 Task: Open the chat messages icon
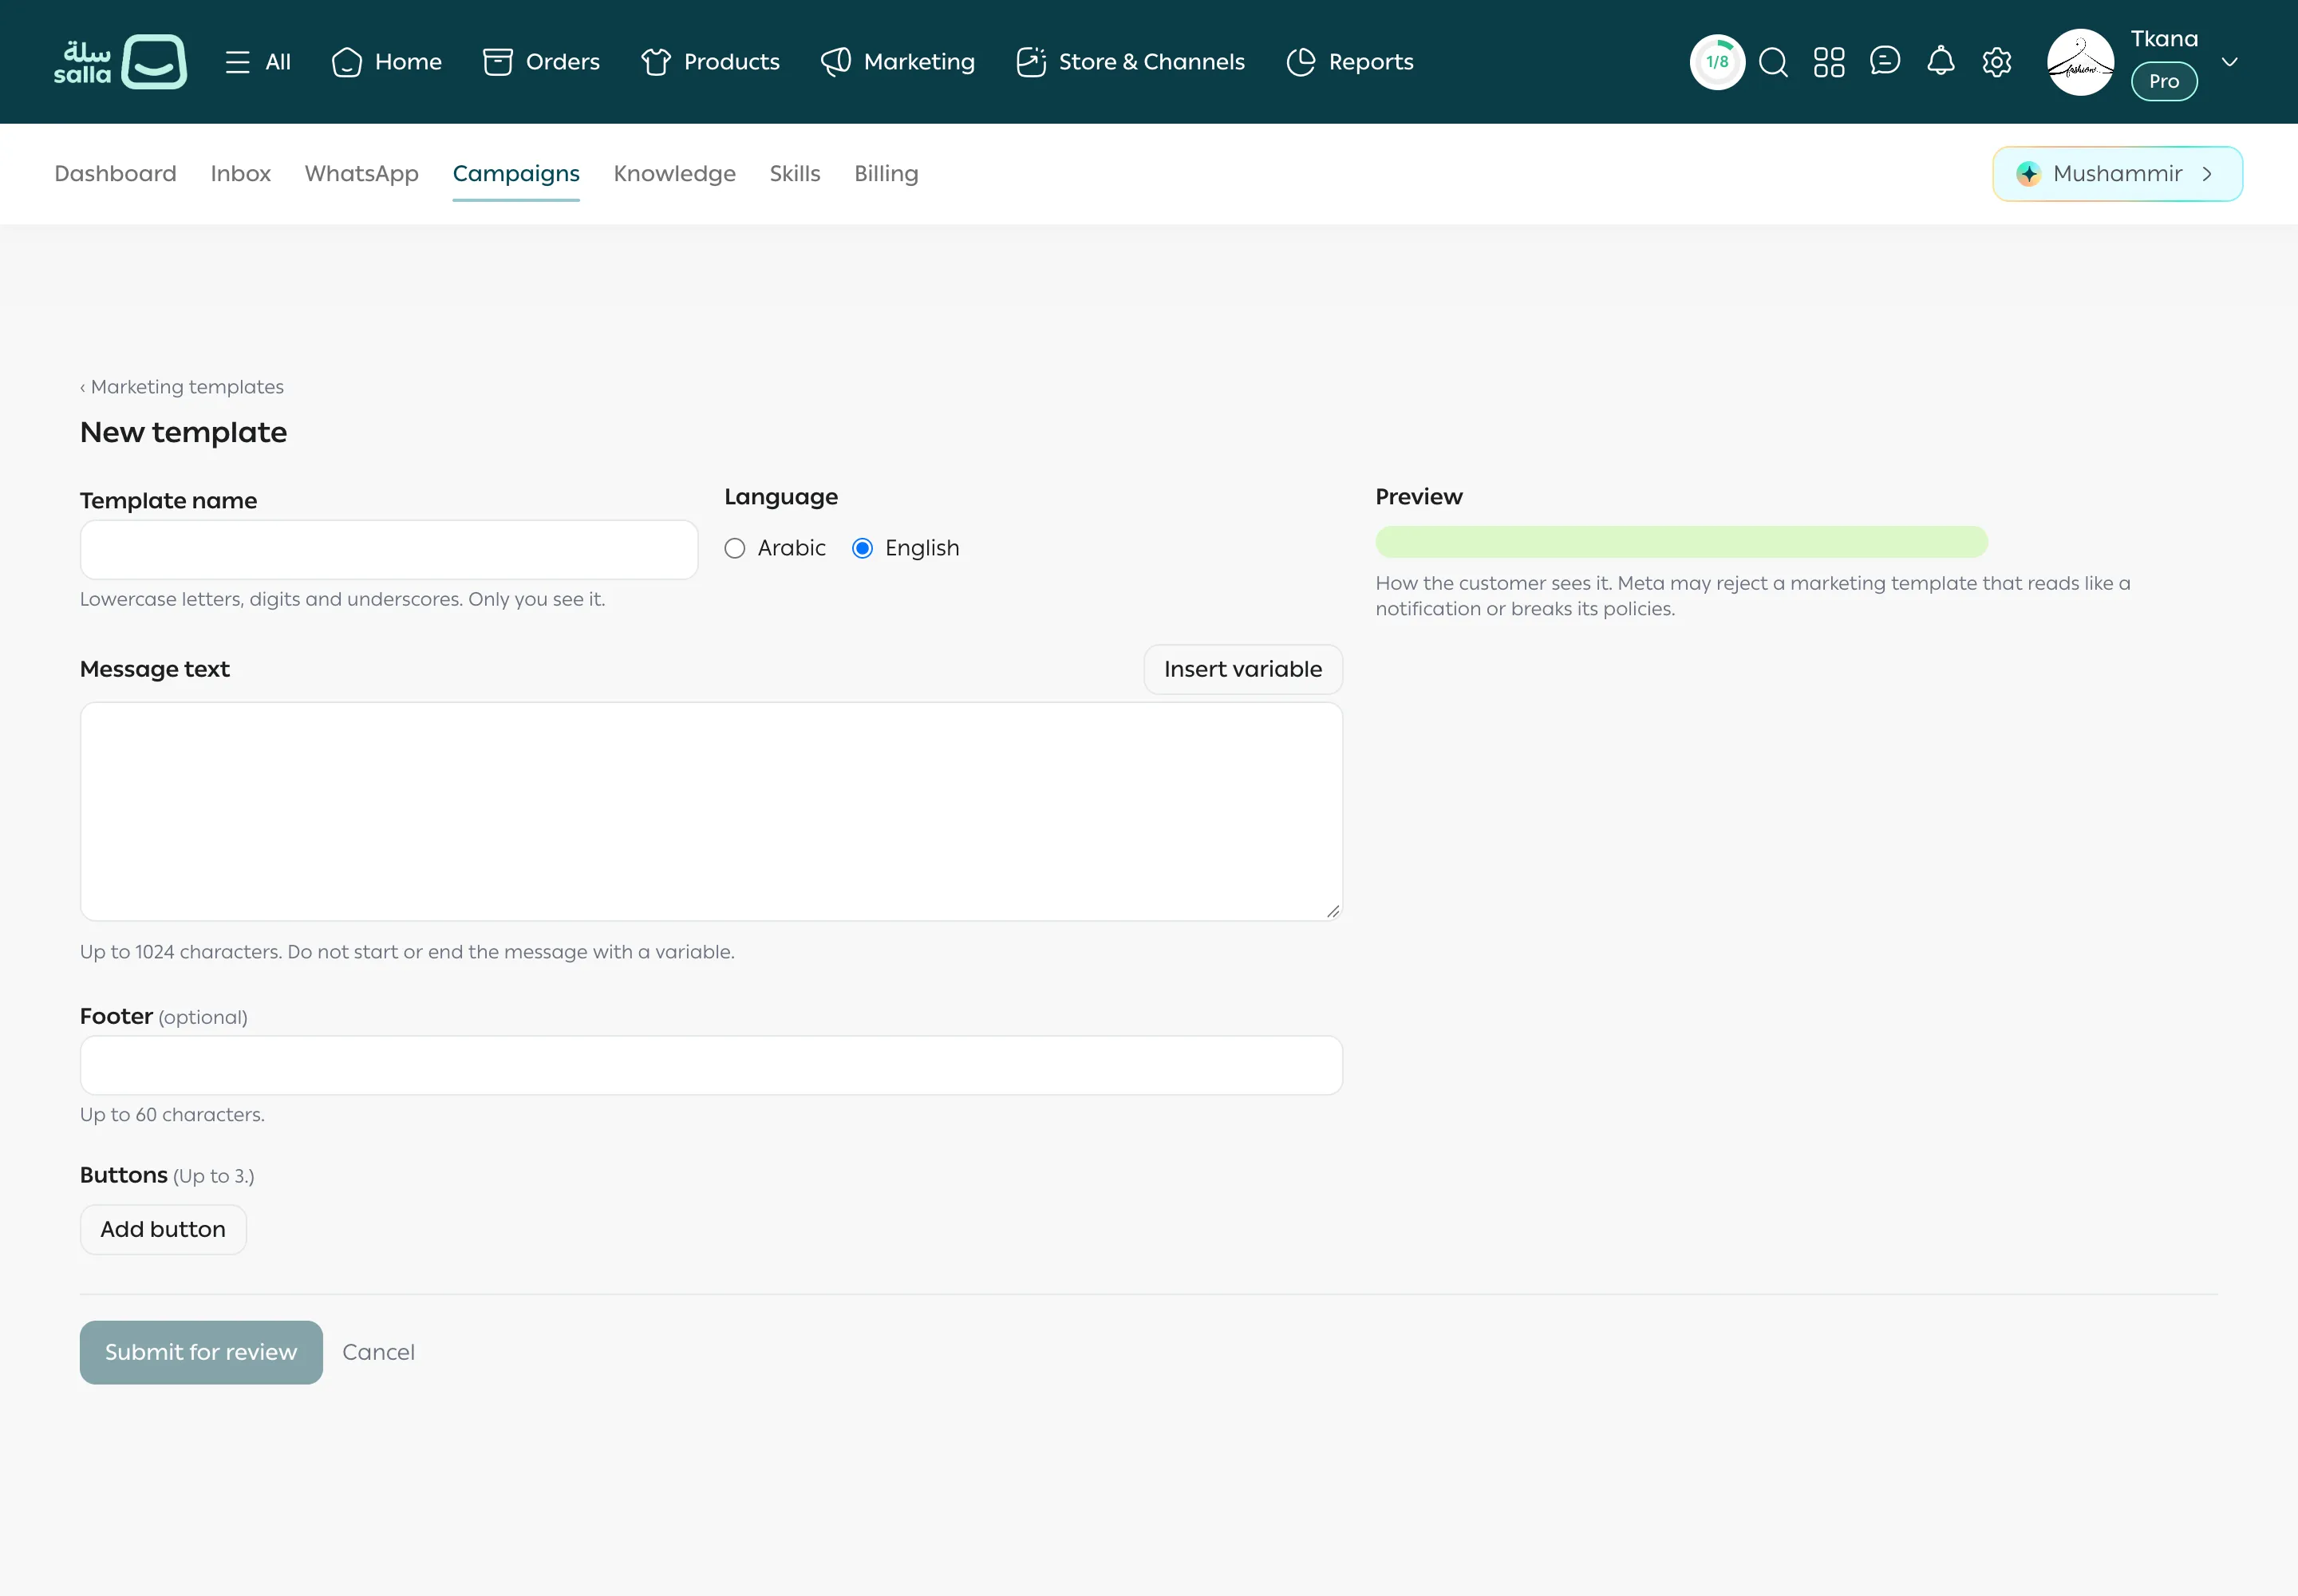tap(1885, 61)
